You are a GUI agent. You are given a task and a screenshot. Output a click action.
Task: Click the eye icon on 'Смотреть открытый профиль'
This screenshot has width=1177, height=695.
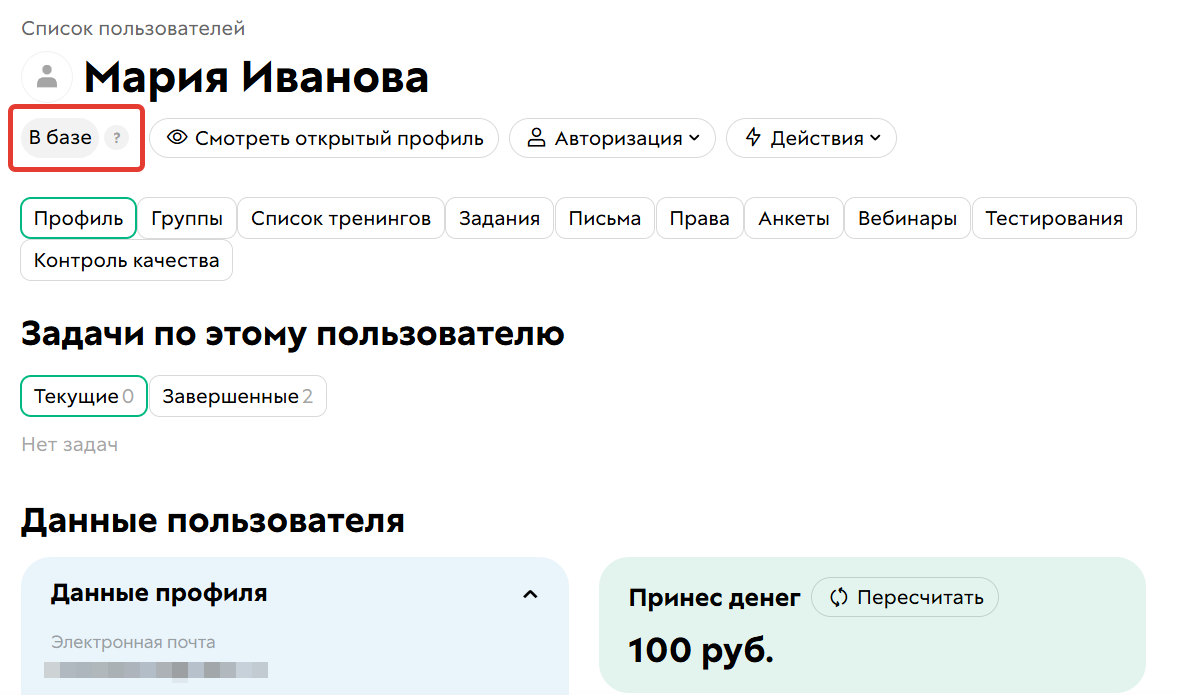(x=179, y=138)
